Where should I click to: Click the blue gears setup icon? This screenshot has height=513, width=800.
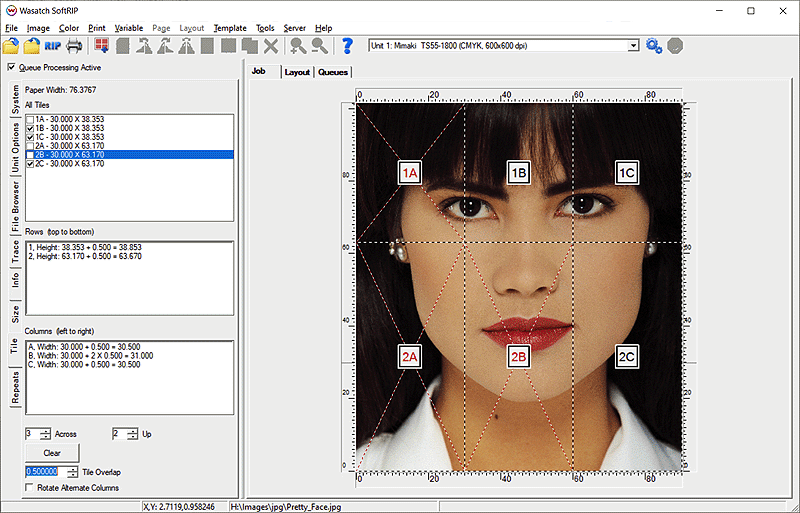(654, 46)
